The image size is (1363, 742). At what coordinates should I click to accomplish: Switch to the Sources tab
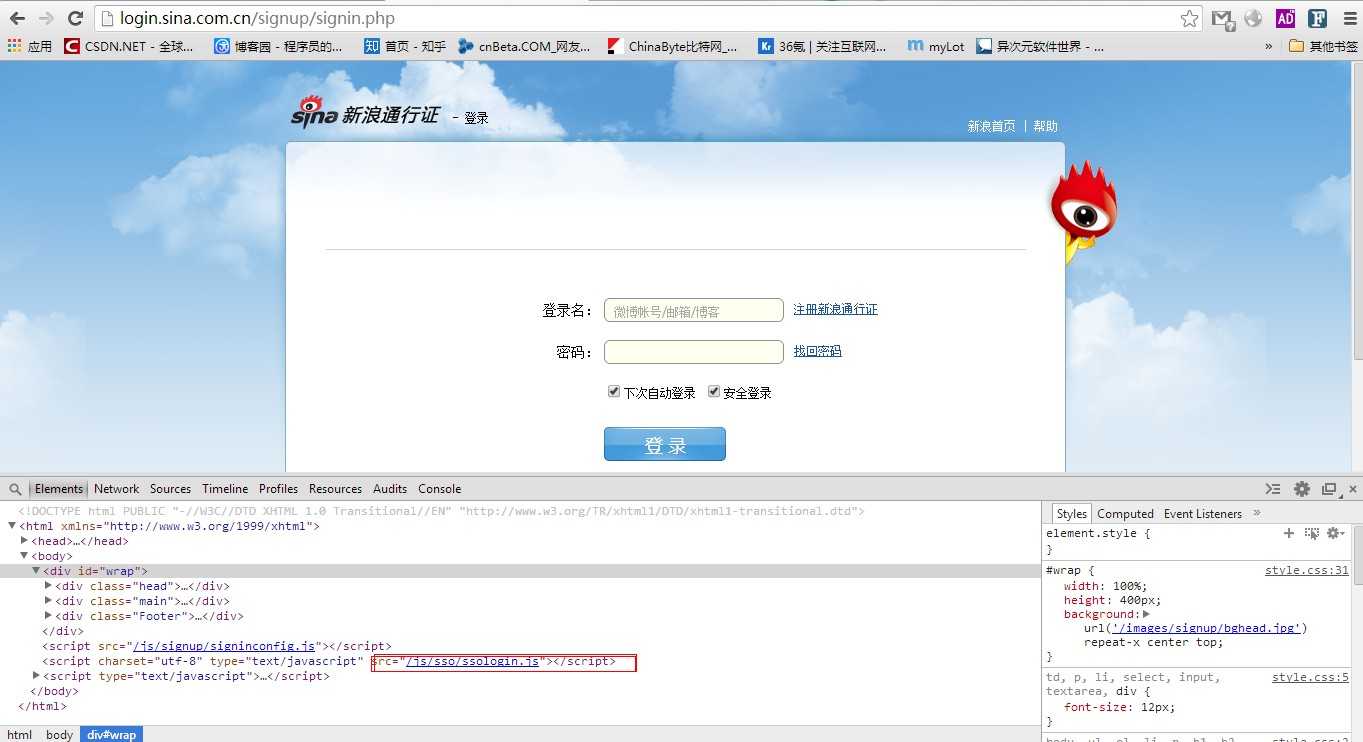point(170,489)
